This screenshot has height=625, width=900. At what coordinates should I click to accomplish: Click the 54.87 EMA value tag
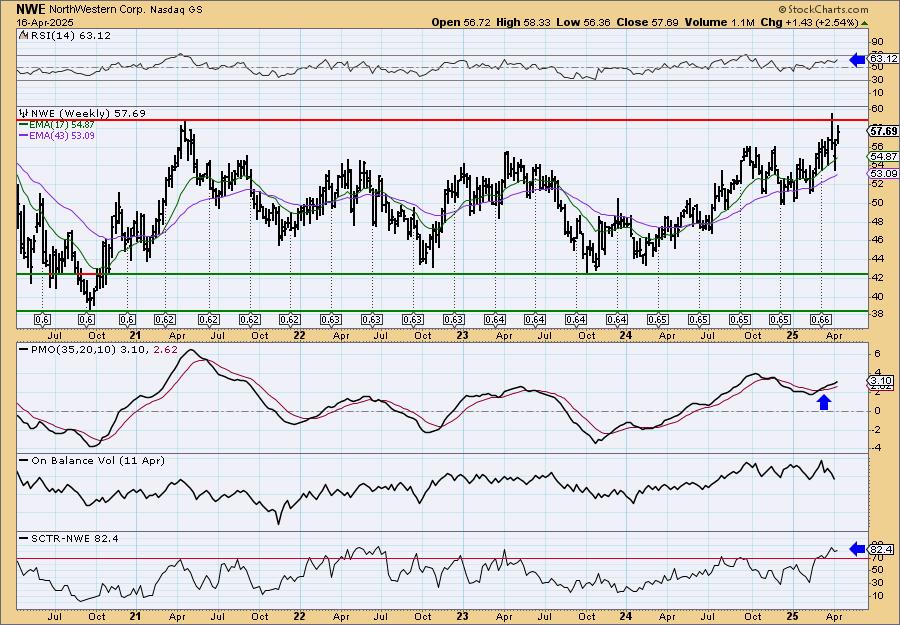pos(884,156)
